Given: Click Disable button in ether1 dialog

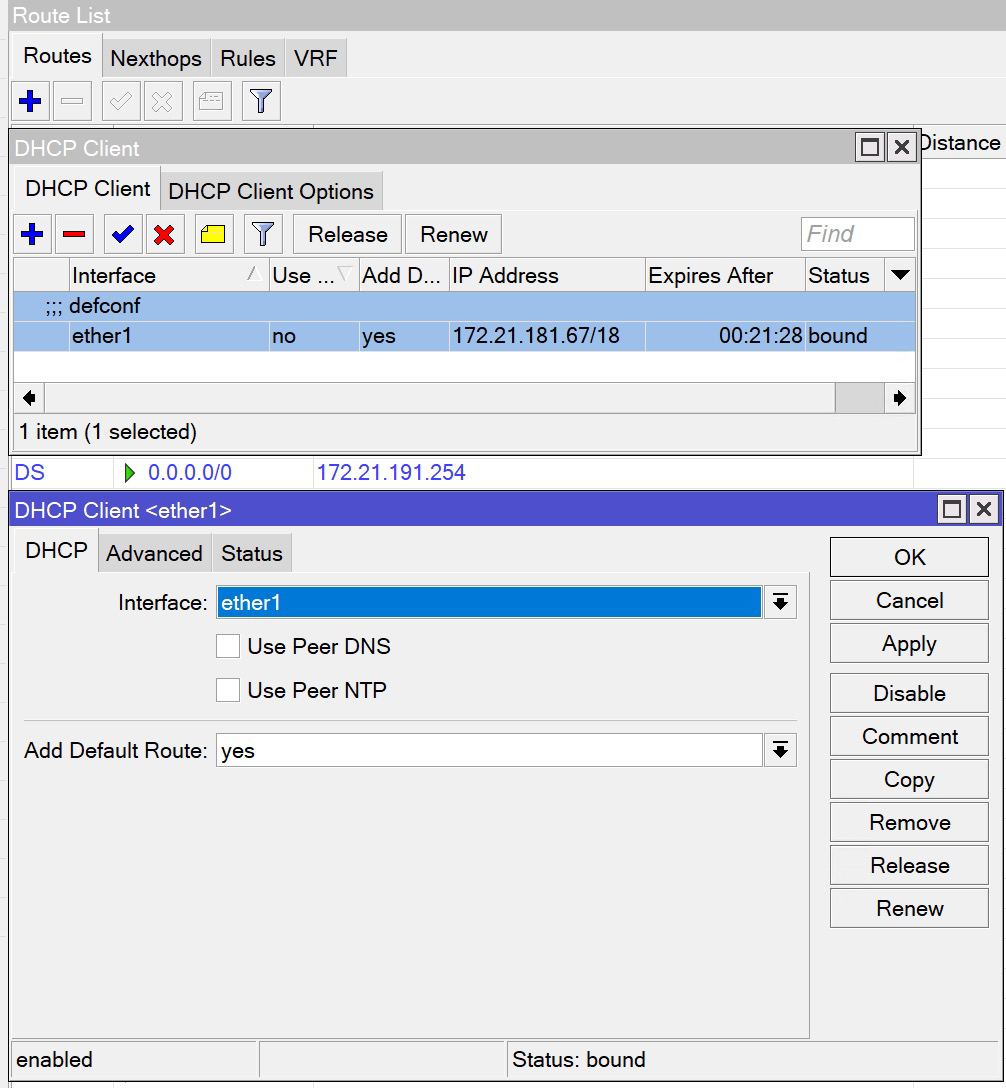Looking at the screenshot, I should pos(909,693).
